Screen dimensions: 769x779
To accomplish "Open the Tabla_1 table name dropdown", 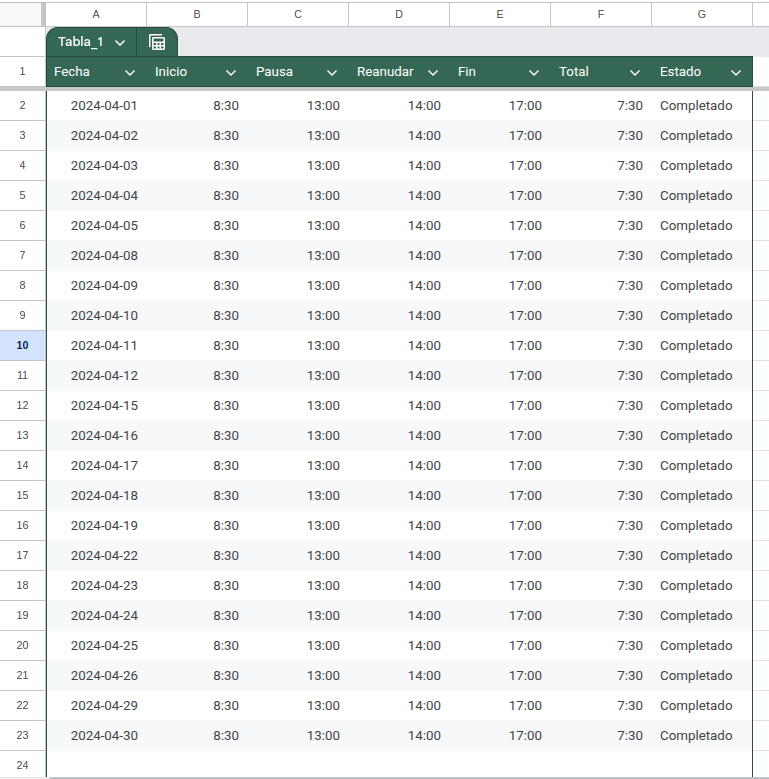I will pyautogui.click(x=120, y=42).
